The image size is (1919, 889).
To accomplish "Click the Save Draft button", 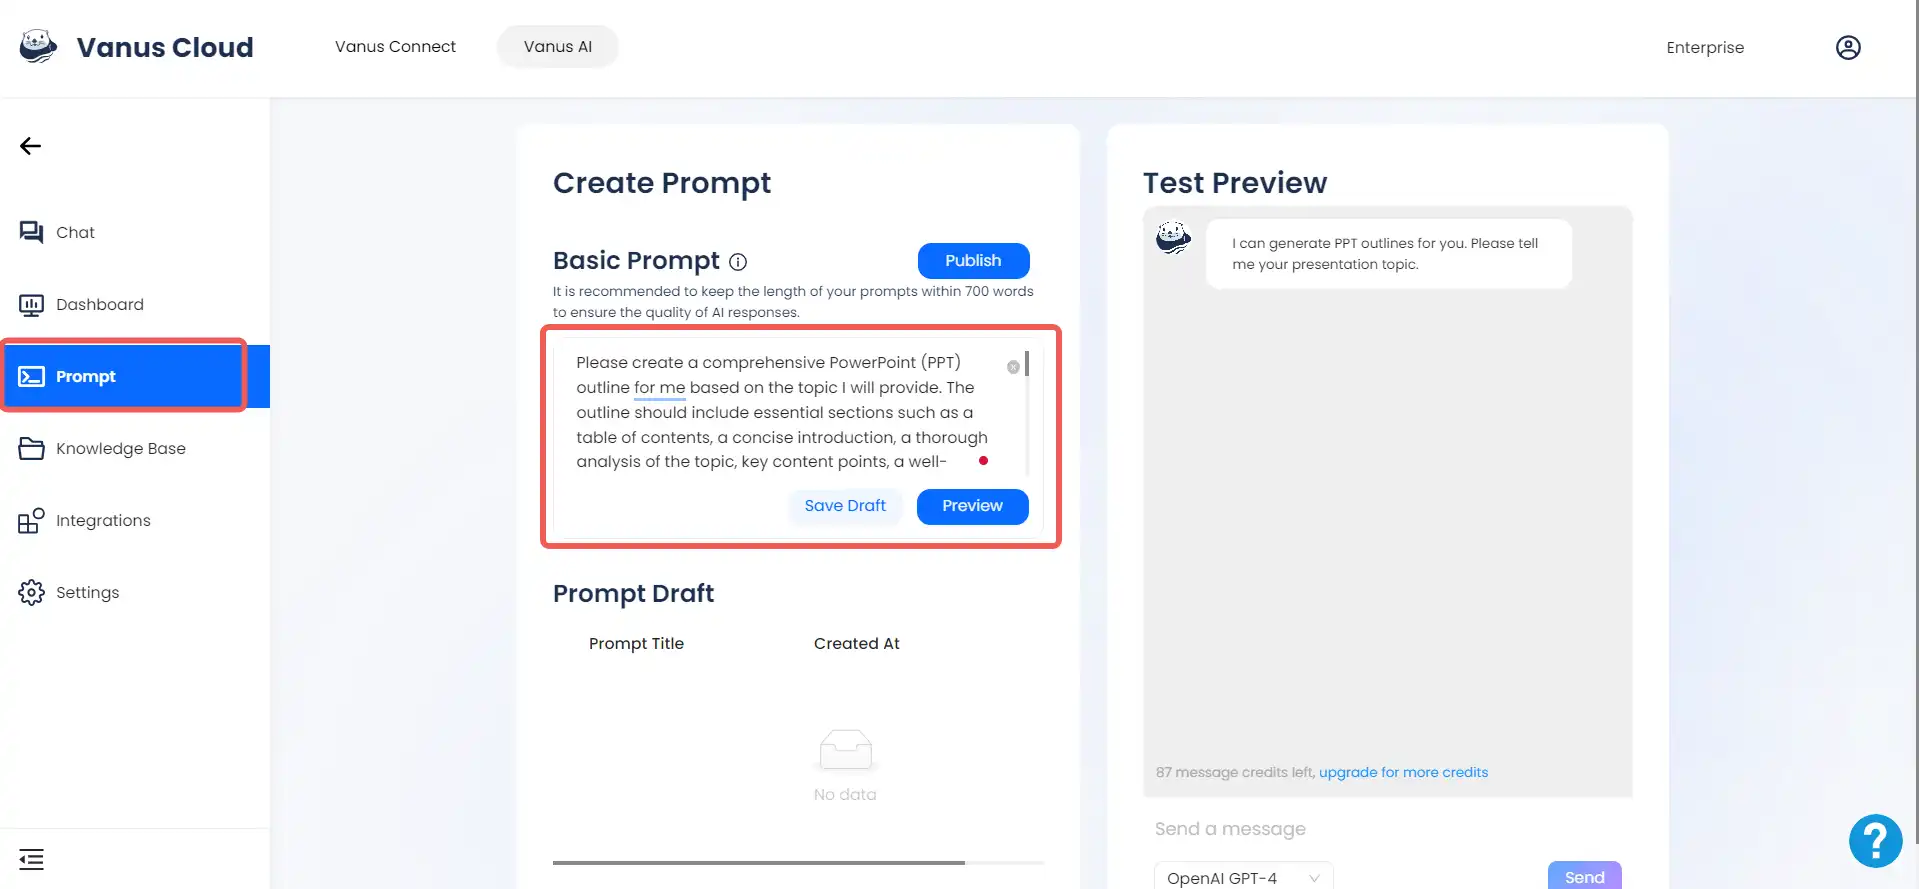I will [845, 506].
